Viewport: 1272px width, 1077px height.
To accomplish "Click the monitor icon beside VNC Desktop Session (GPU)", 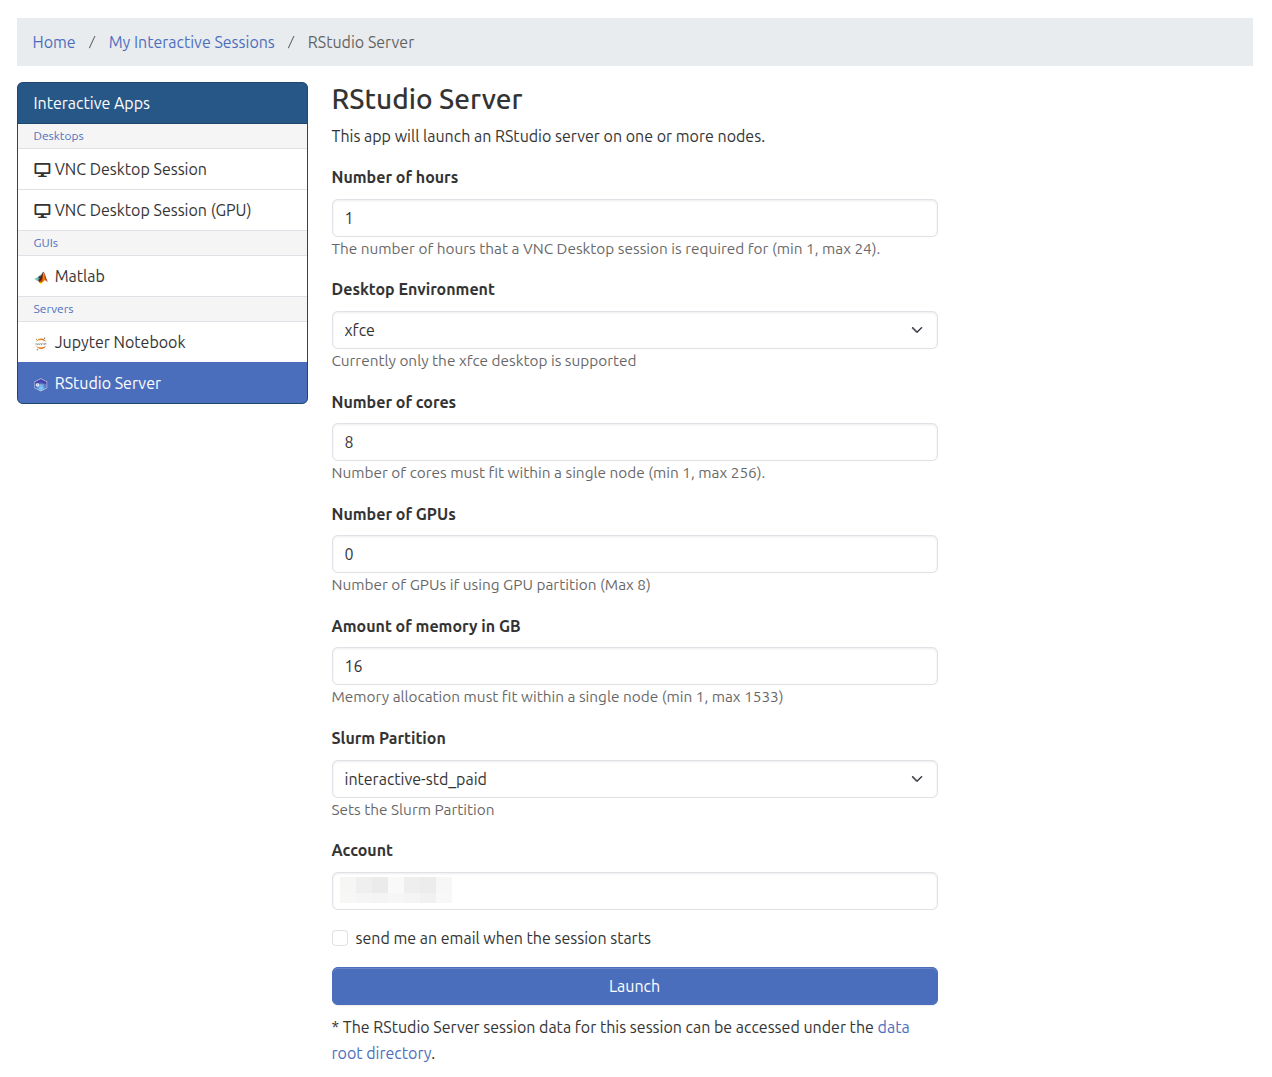I will pos(42,211).
